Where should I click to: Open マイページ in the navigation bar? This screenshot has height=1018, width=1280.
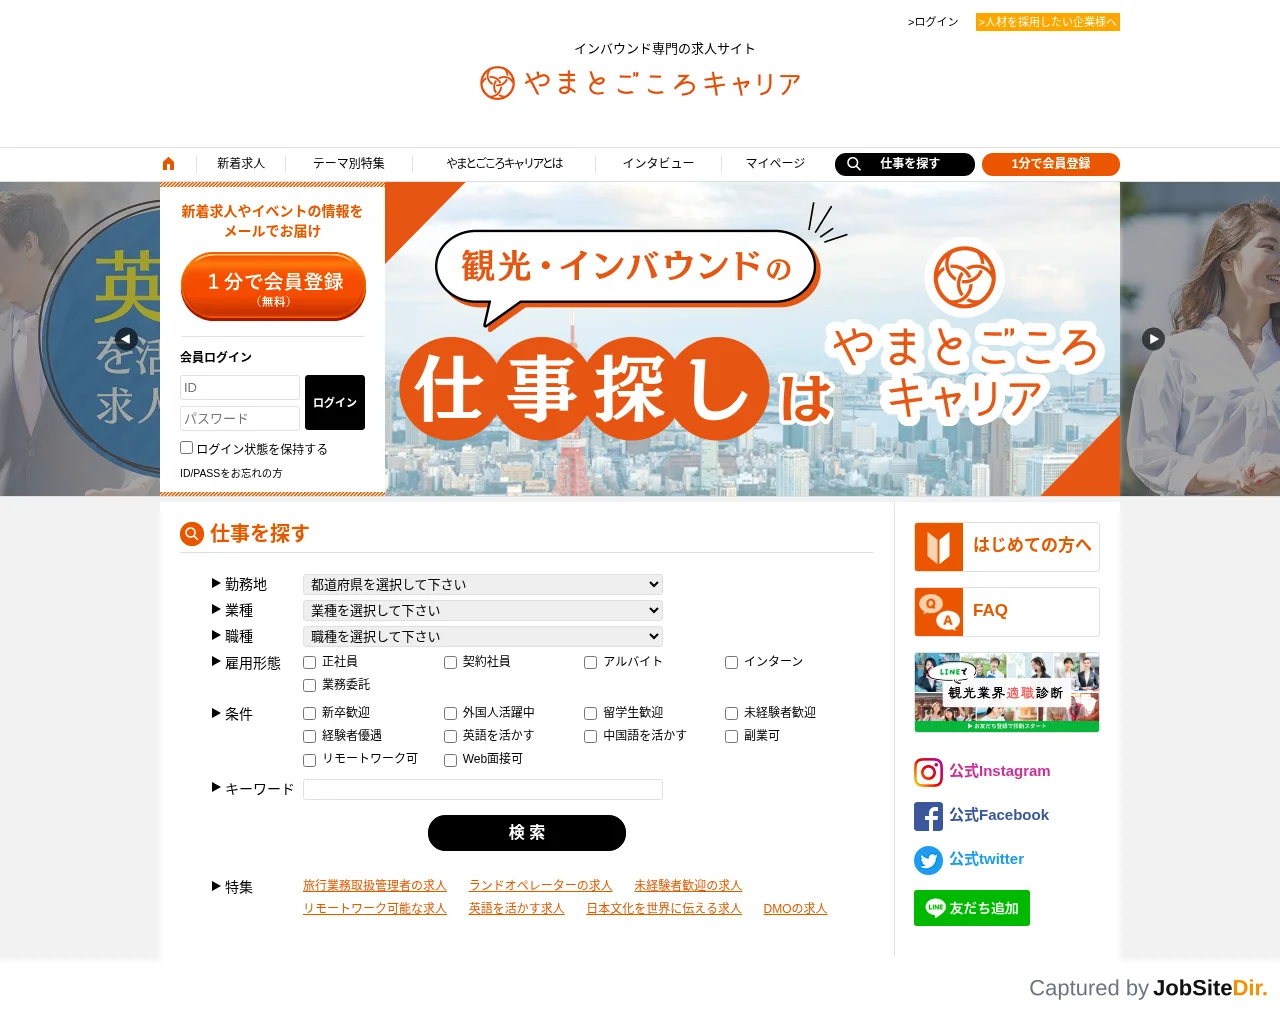[775, 164]
